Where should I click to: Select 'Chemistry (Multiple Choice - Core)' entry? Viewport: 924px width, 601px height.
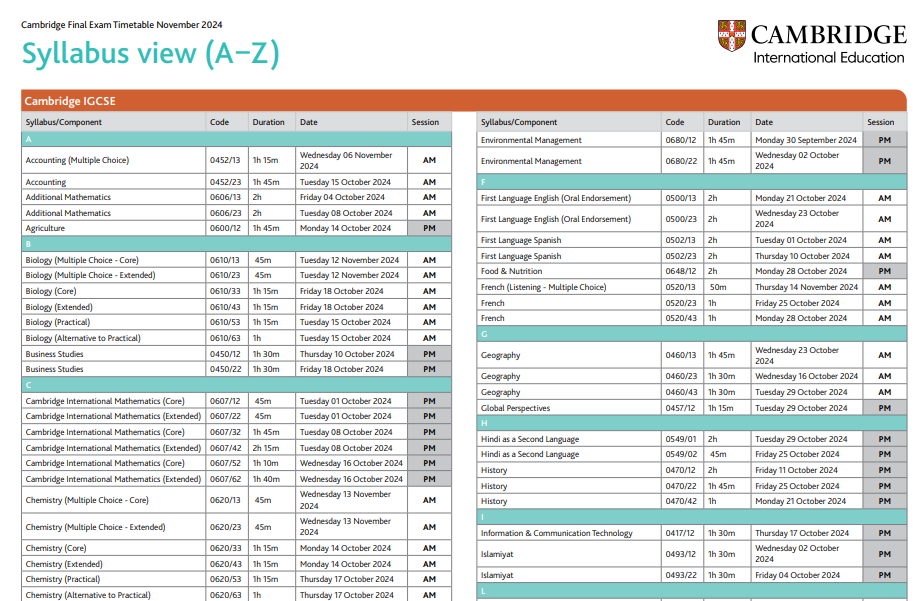[x=87, y=500]
